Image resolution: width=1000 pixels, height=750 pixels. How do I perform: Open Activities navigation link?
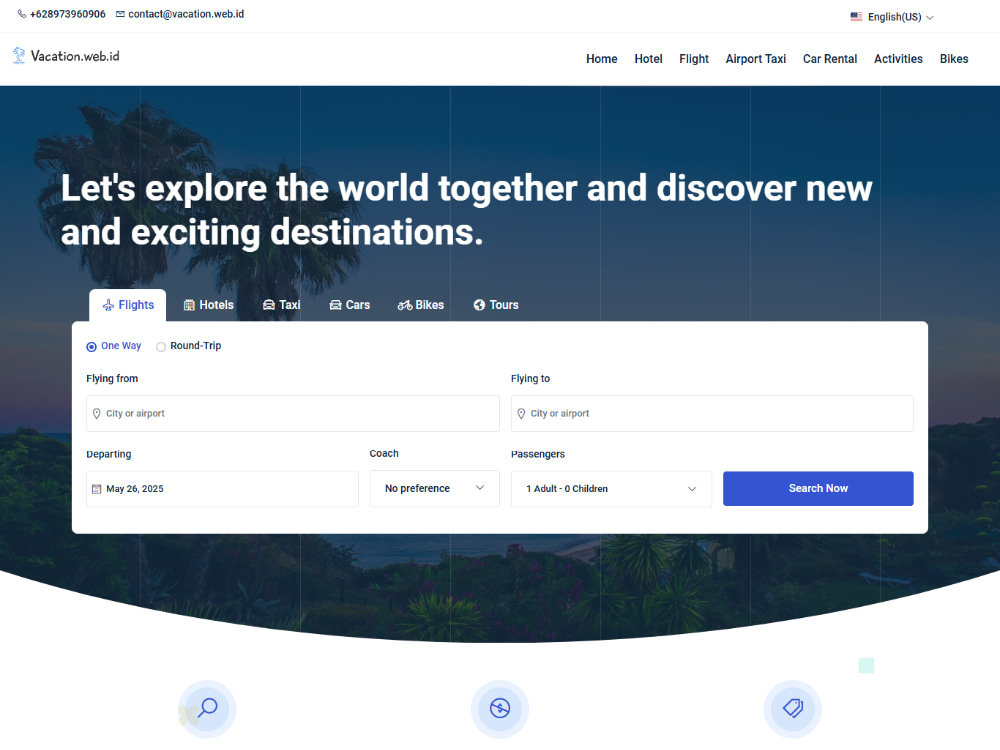(898, 59)
